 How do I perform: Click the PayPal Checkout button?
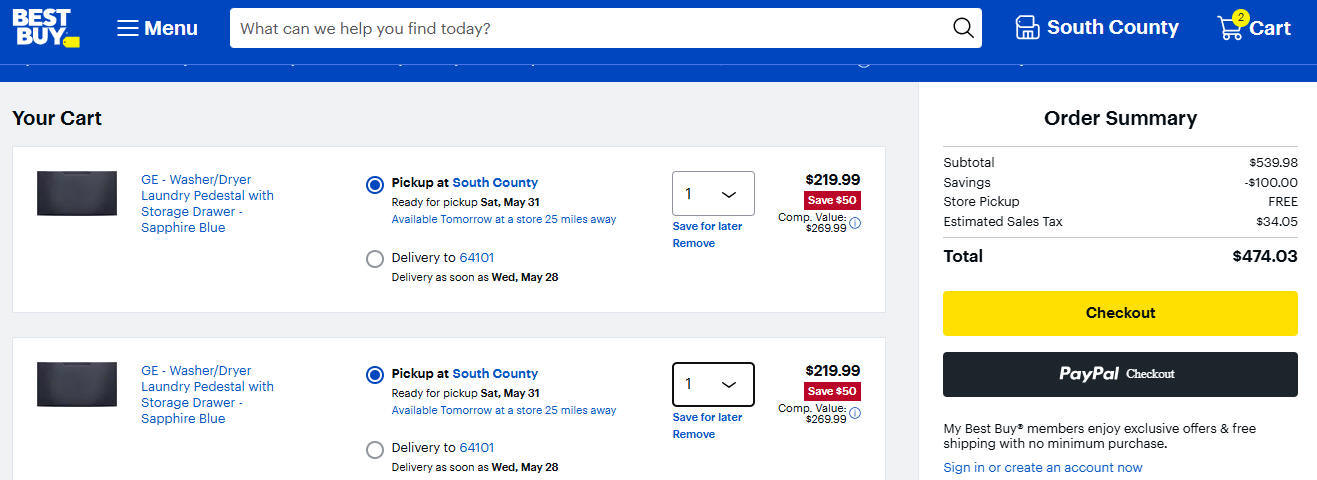(1120, 374)
